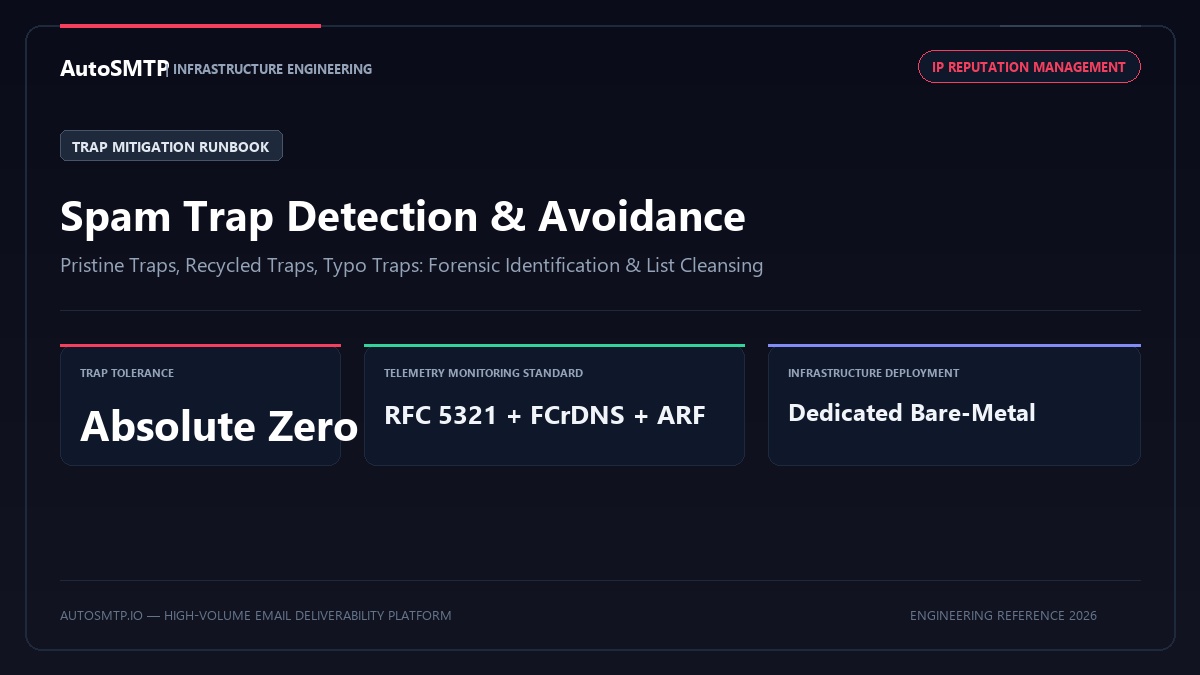Click the Trap Mitigation Runbook tag

coord(171,146)
